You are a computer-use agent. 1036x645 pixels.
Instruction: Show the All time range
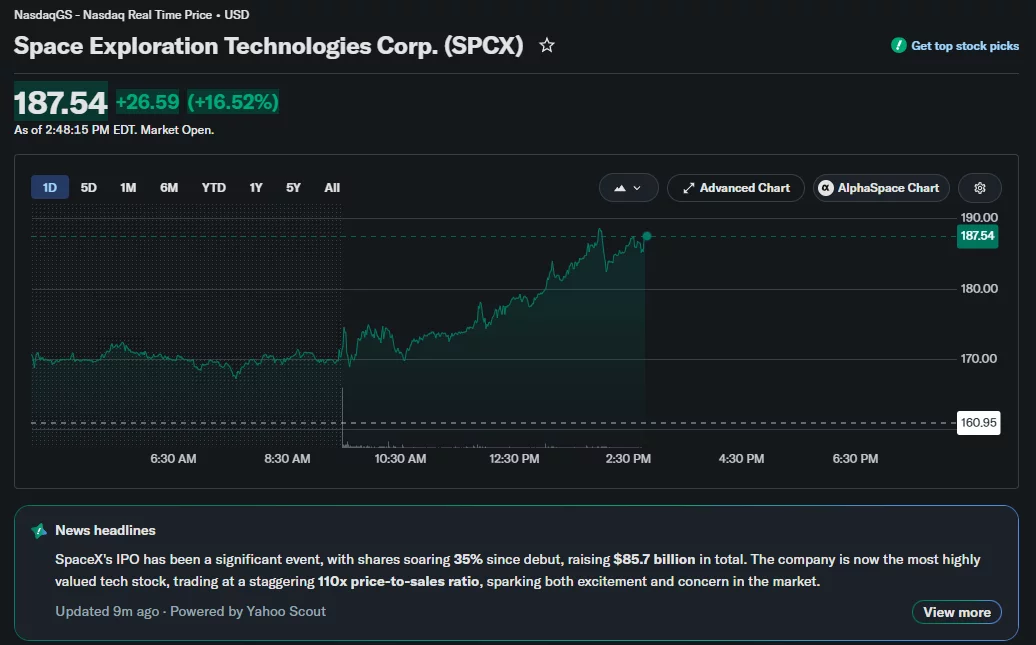pos(332,188)
